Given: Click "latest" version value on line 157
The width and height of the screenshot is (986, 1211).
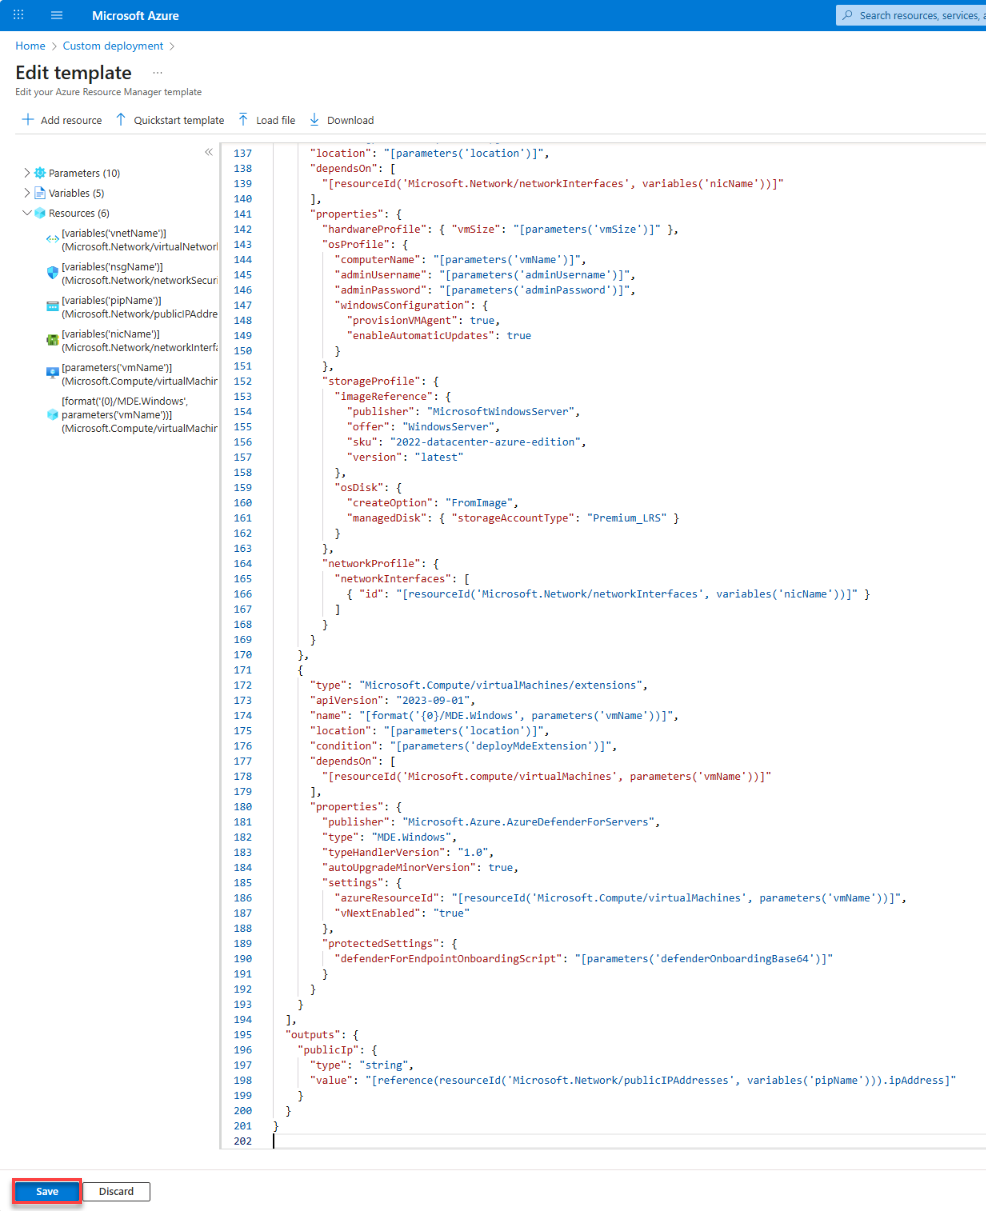Looking at the screenshot, I should tap(437, 457).
